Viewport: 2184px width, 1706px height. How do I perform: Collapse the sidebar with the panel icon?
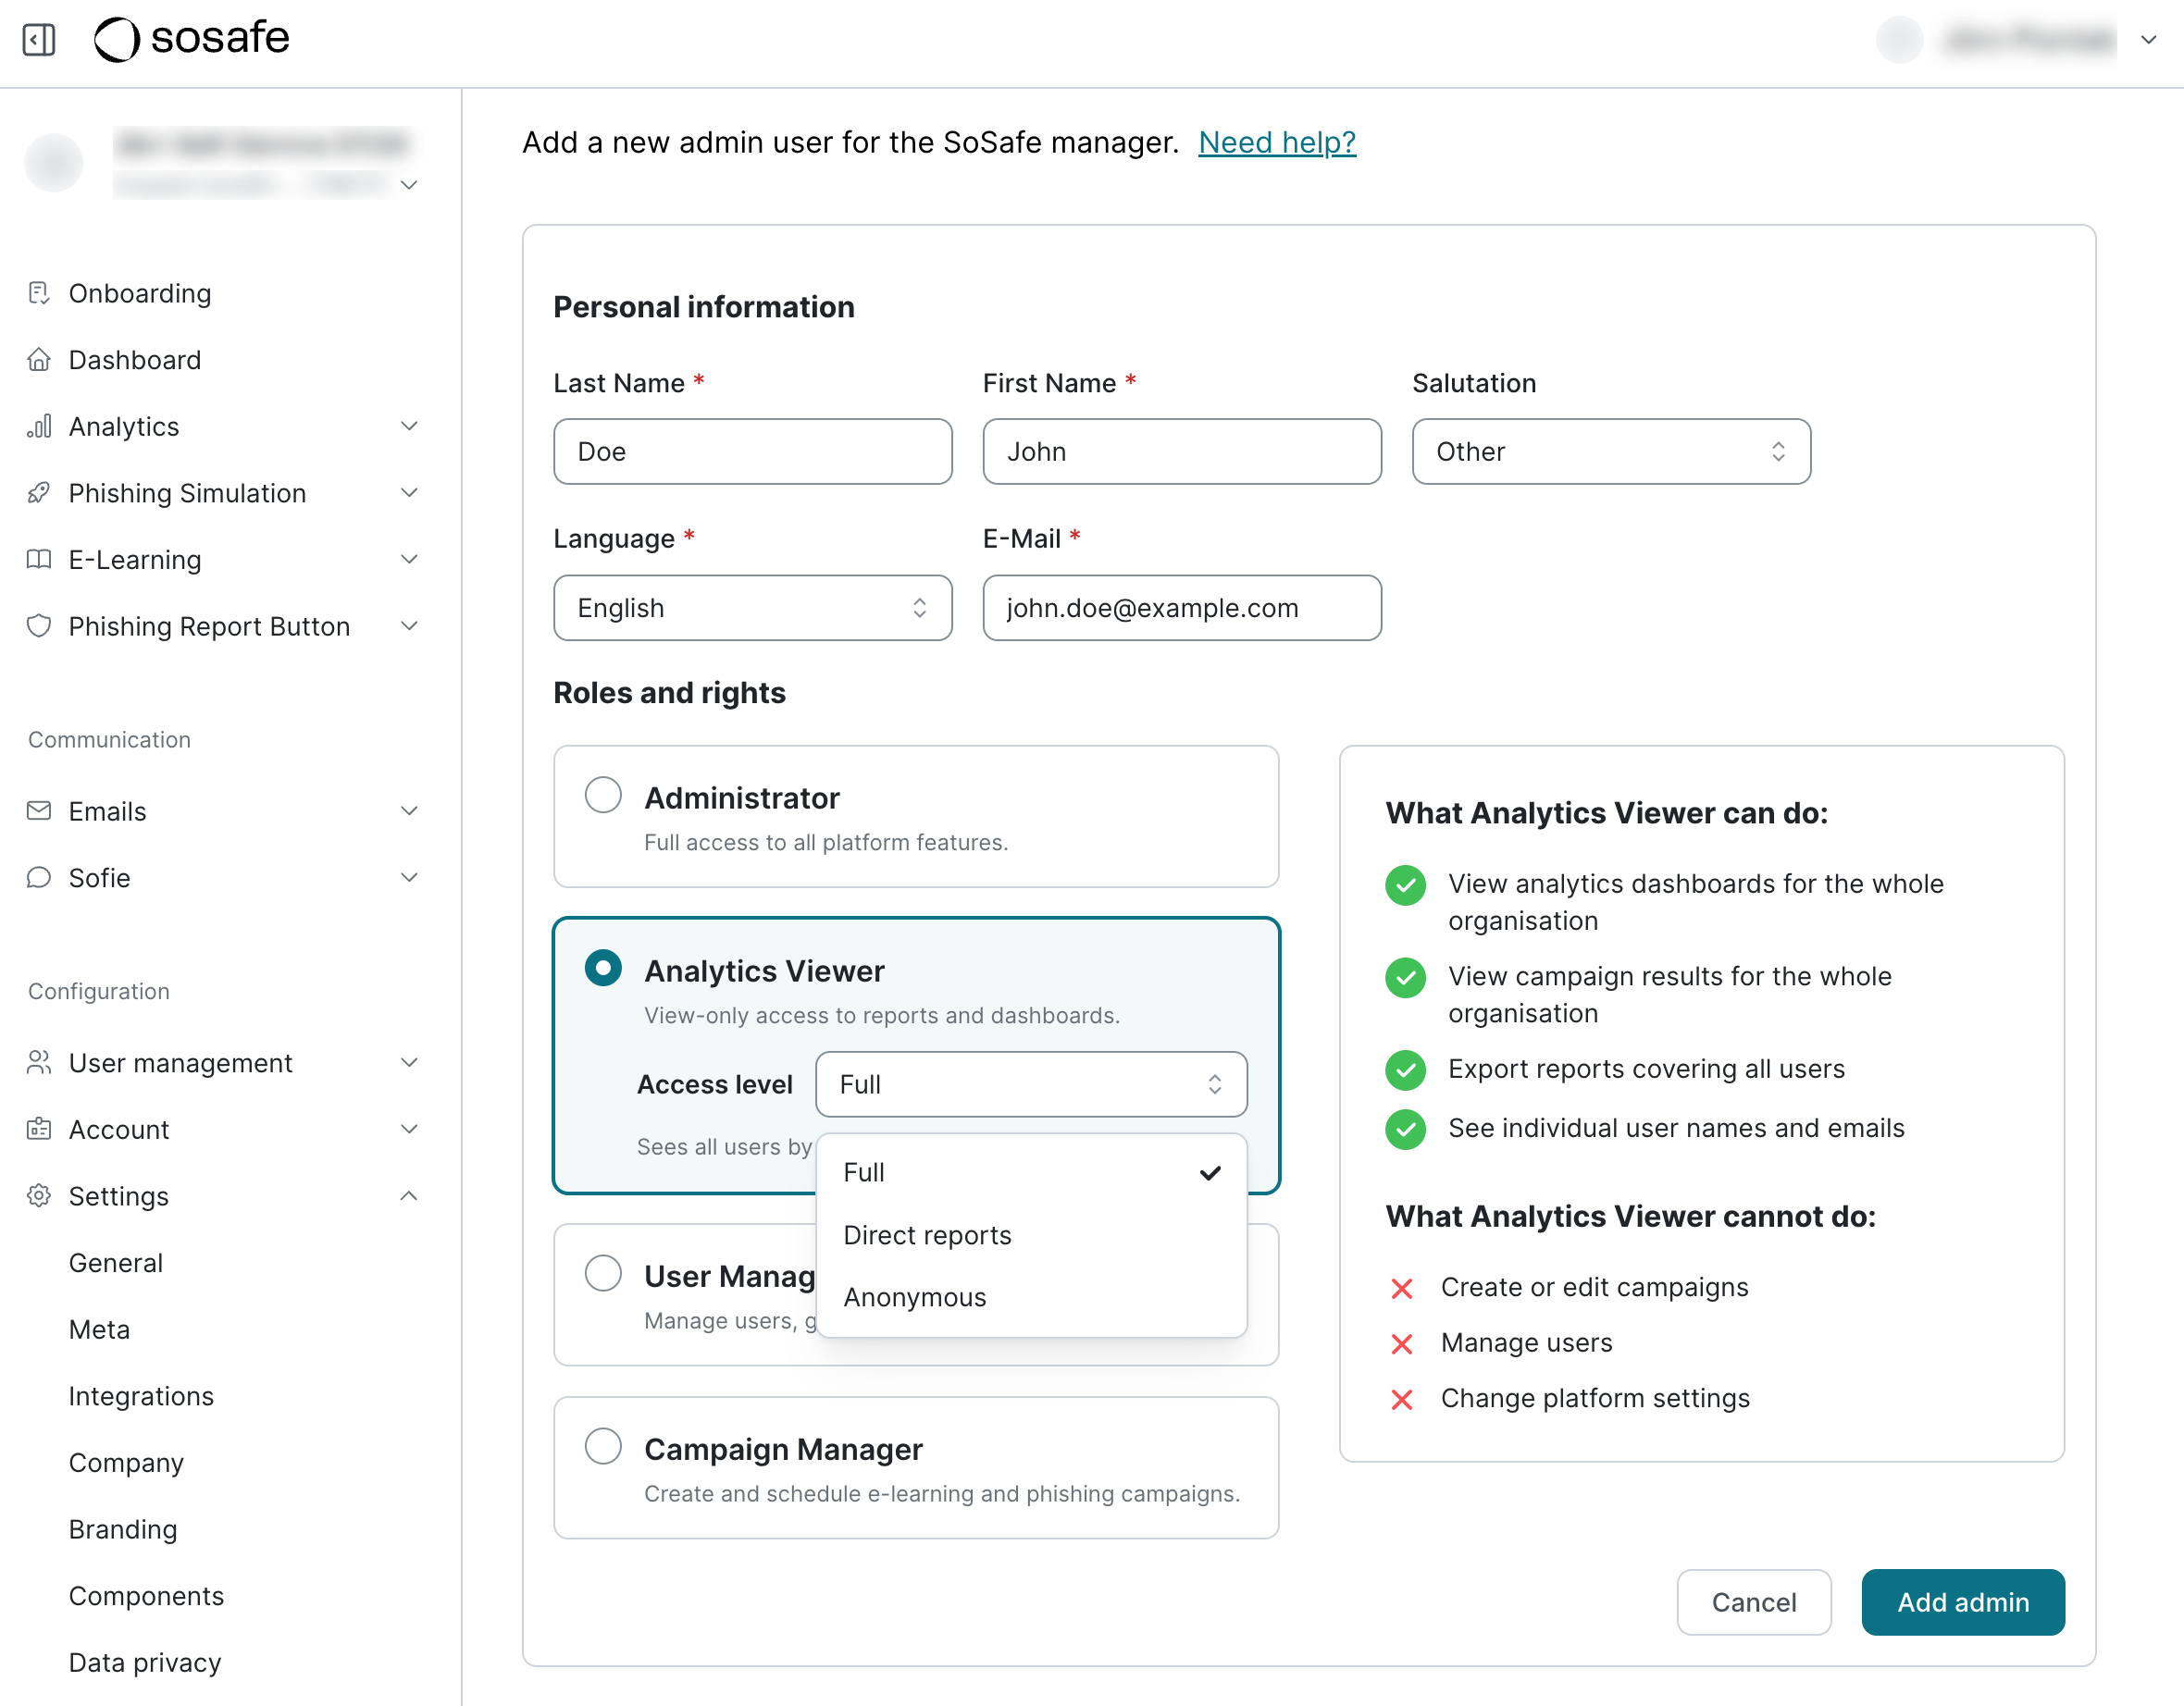click(x=39, y=40)
